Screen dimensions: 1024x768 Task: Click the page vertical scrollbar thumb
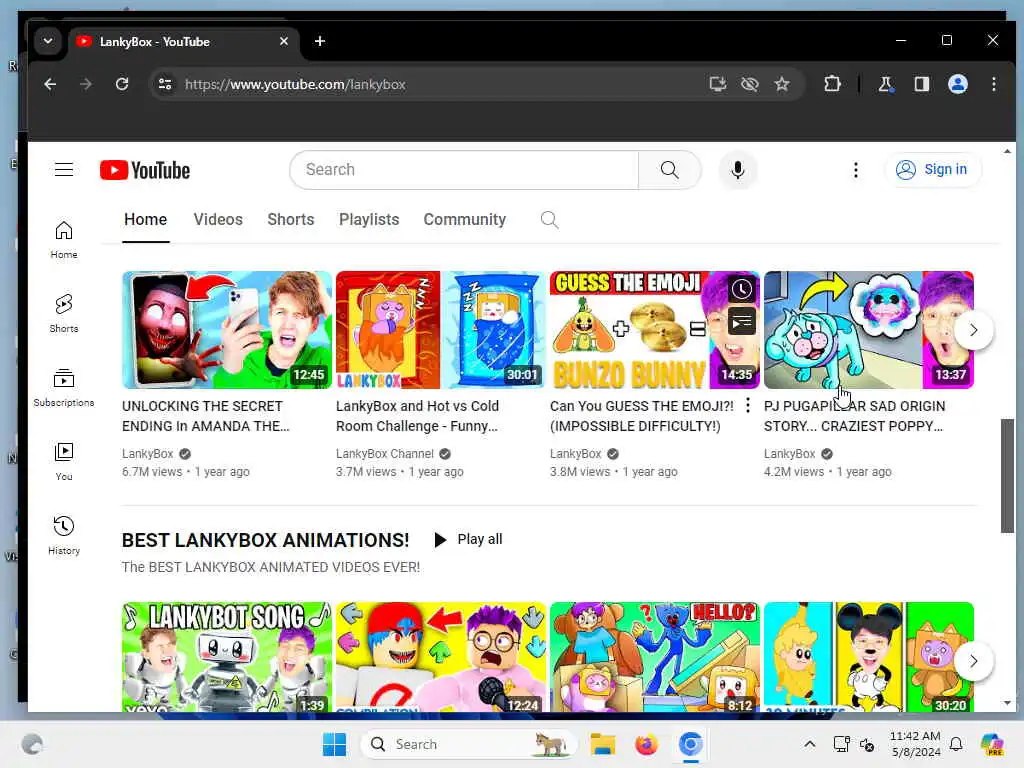[1007, 475]
